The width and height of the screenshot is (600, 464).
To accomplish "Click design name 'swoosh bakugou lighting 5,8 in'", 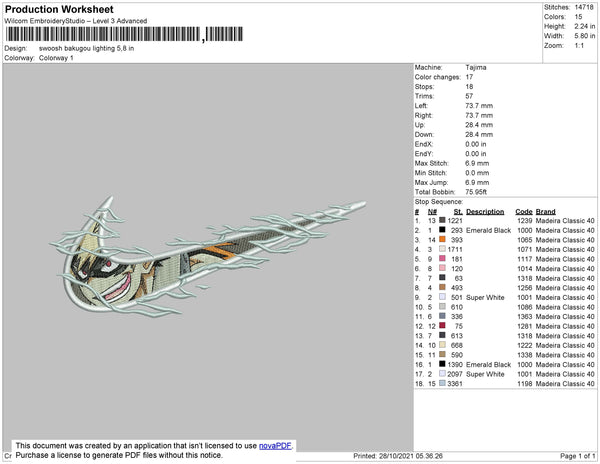I will pyautogui.click(x=86, y=49).
